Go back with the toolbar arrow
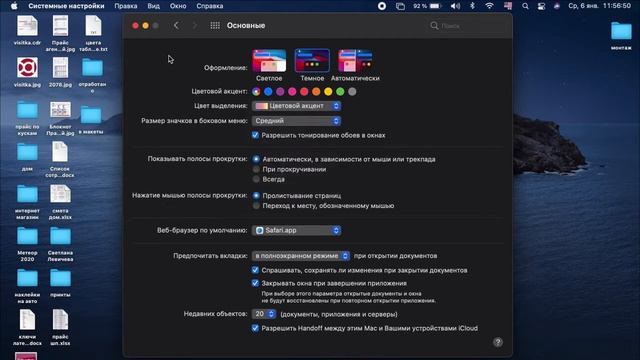640x360 pixels. [176, 25]
